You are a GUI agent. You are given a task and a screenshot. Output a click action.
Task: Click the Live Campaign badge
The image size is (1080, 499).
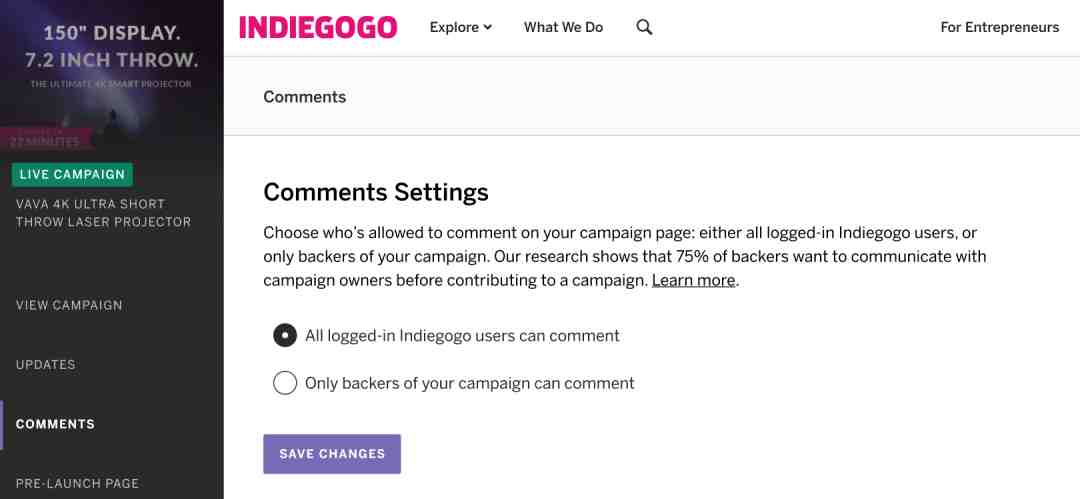pyautogui.click(x=72, y=174)
